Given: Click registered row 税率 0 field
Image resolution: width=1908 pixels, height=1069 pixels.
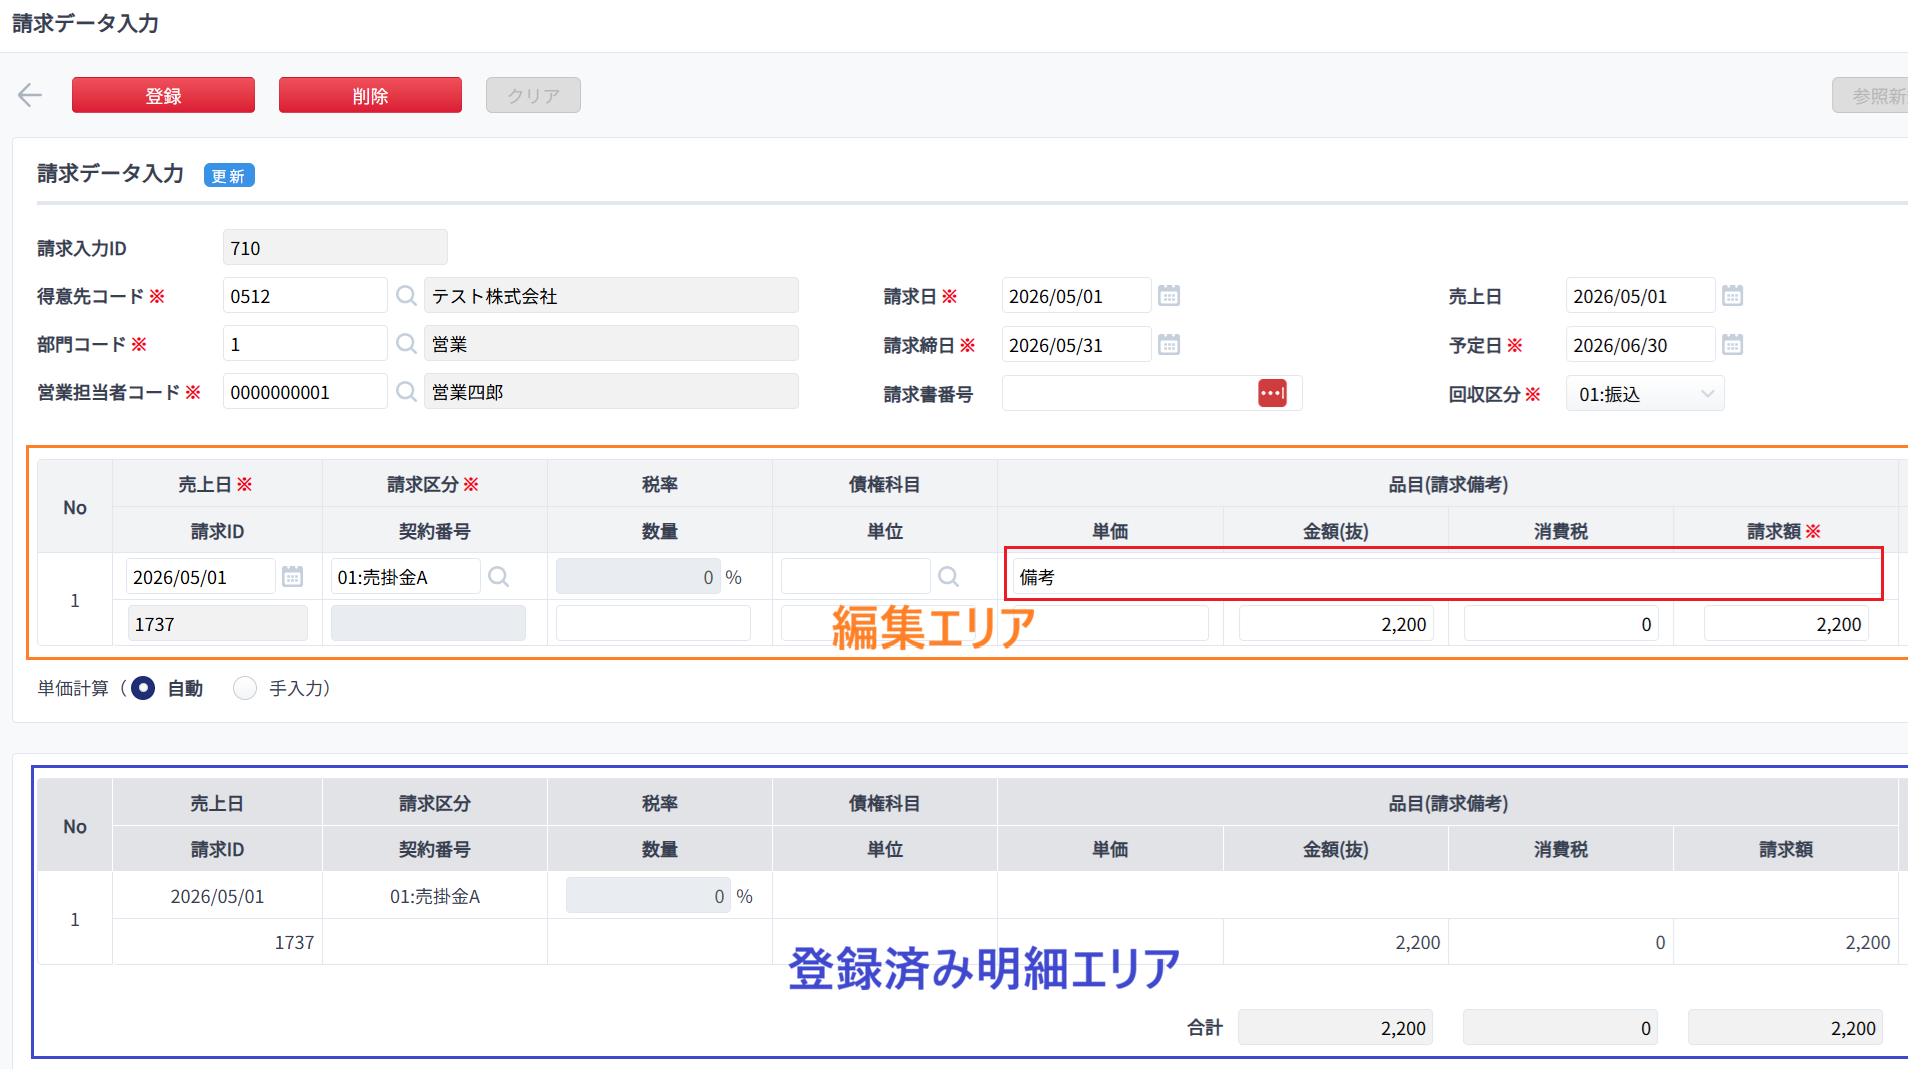Looking at the screenshot, I should point(648,896).
